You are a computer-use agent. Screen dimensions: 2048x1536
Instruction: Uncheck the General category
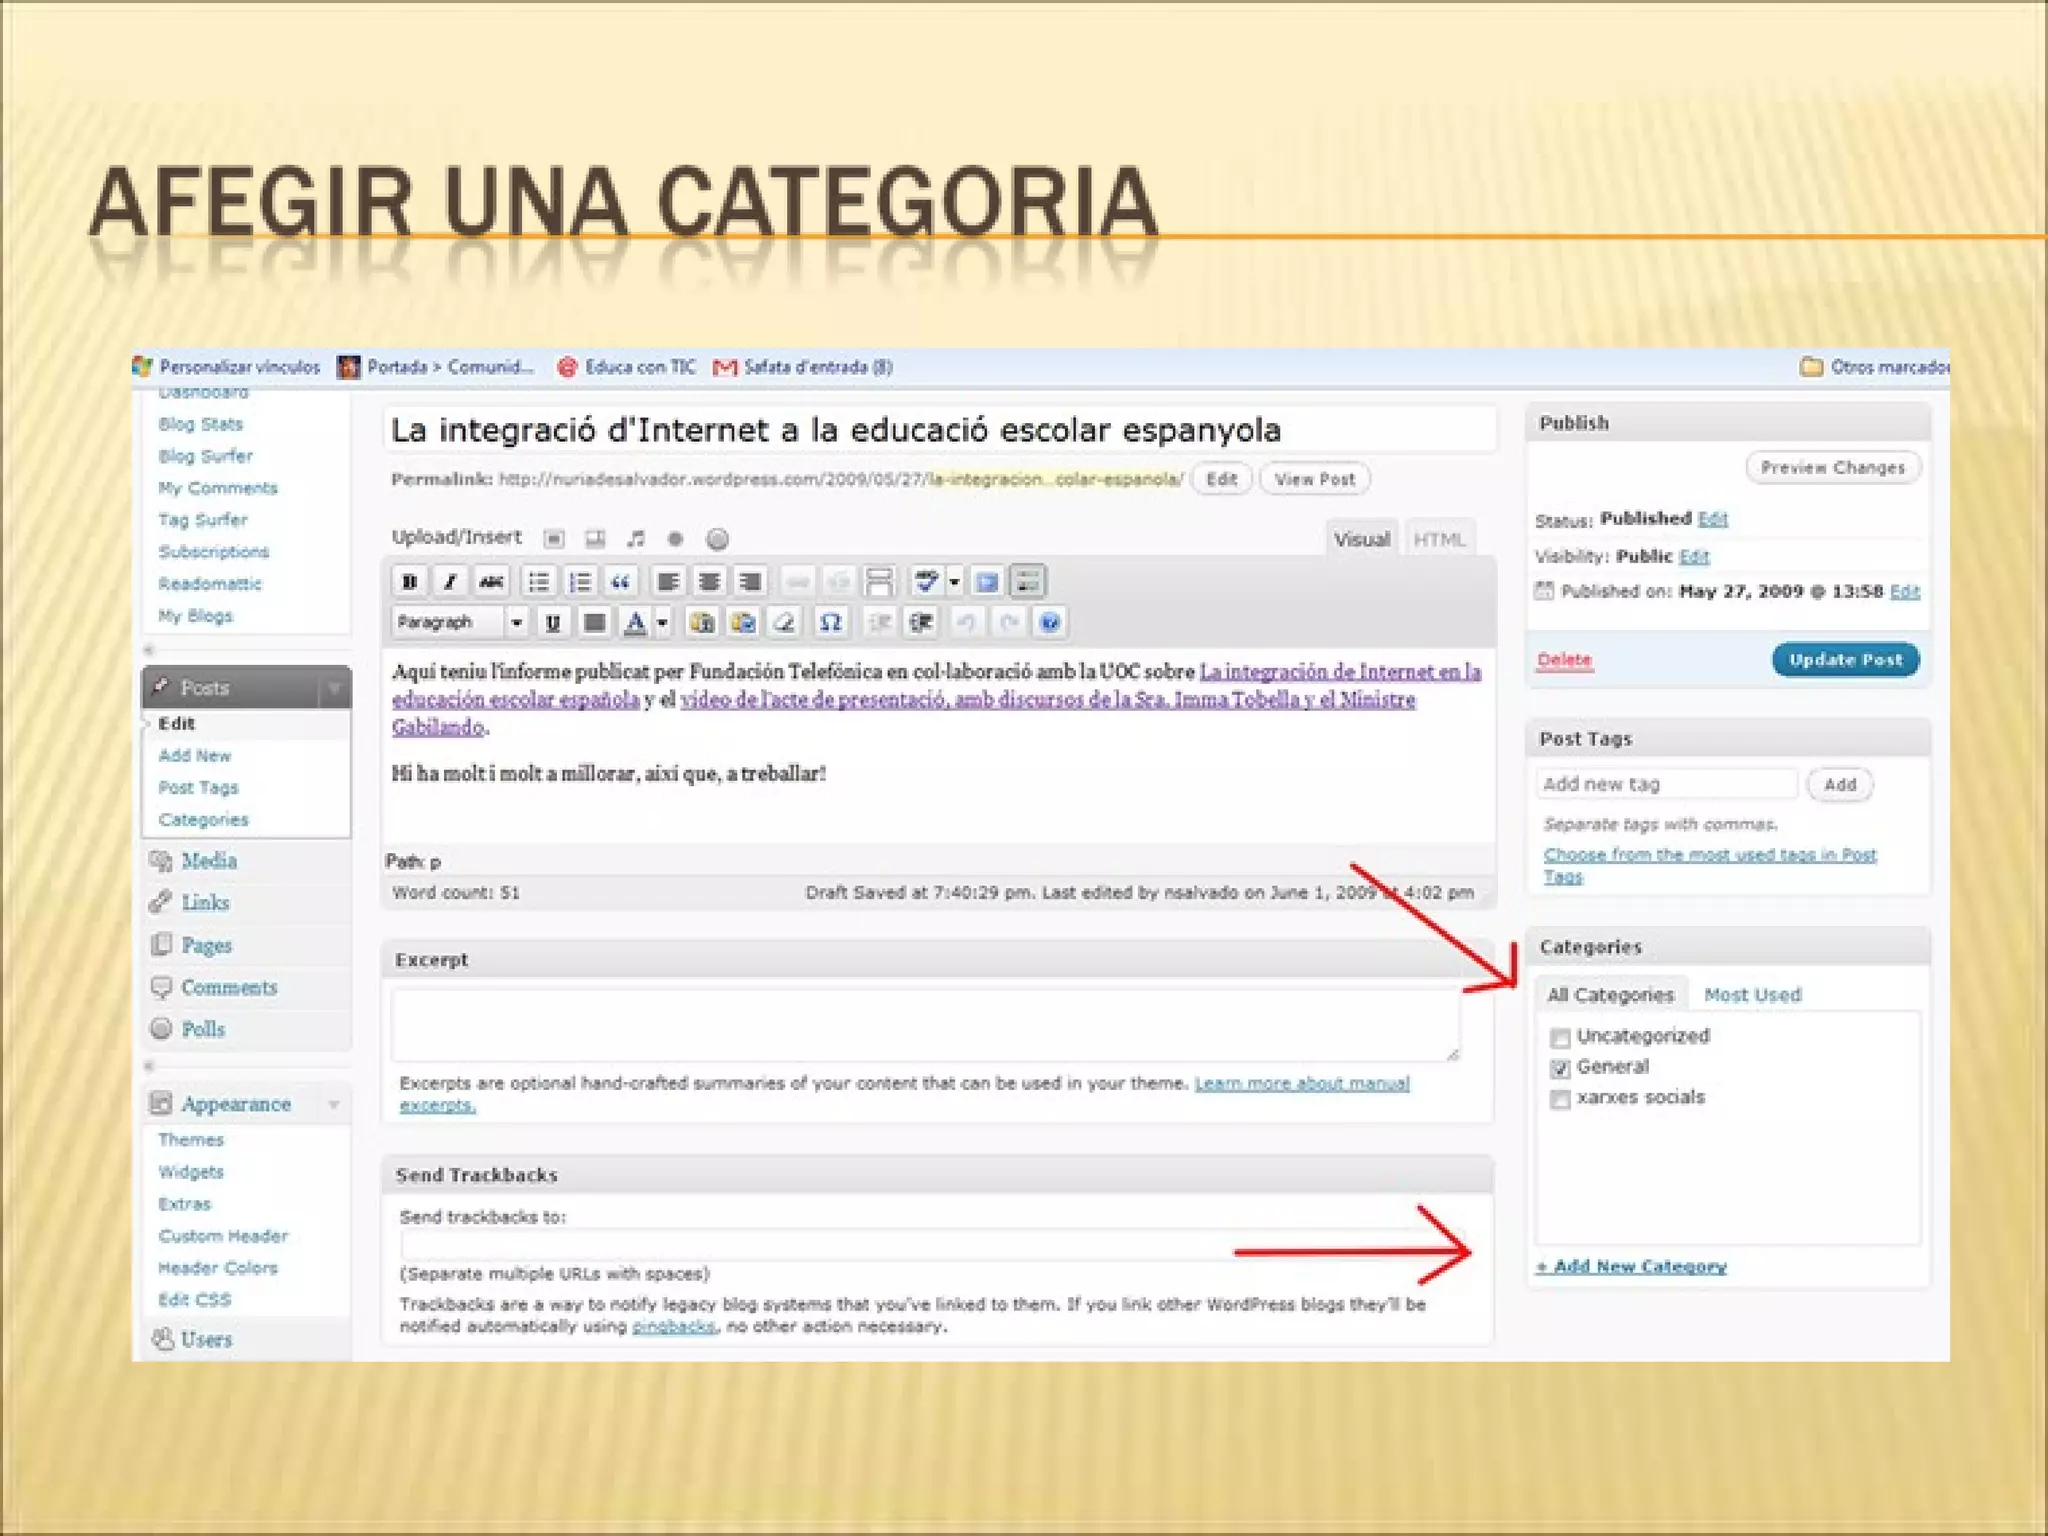click(x=1560, y=1068)
